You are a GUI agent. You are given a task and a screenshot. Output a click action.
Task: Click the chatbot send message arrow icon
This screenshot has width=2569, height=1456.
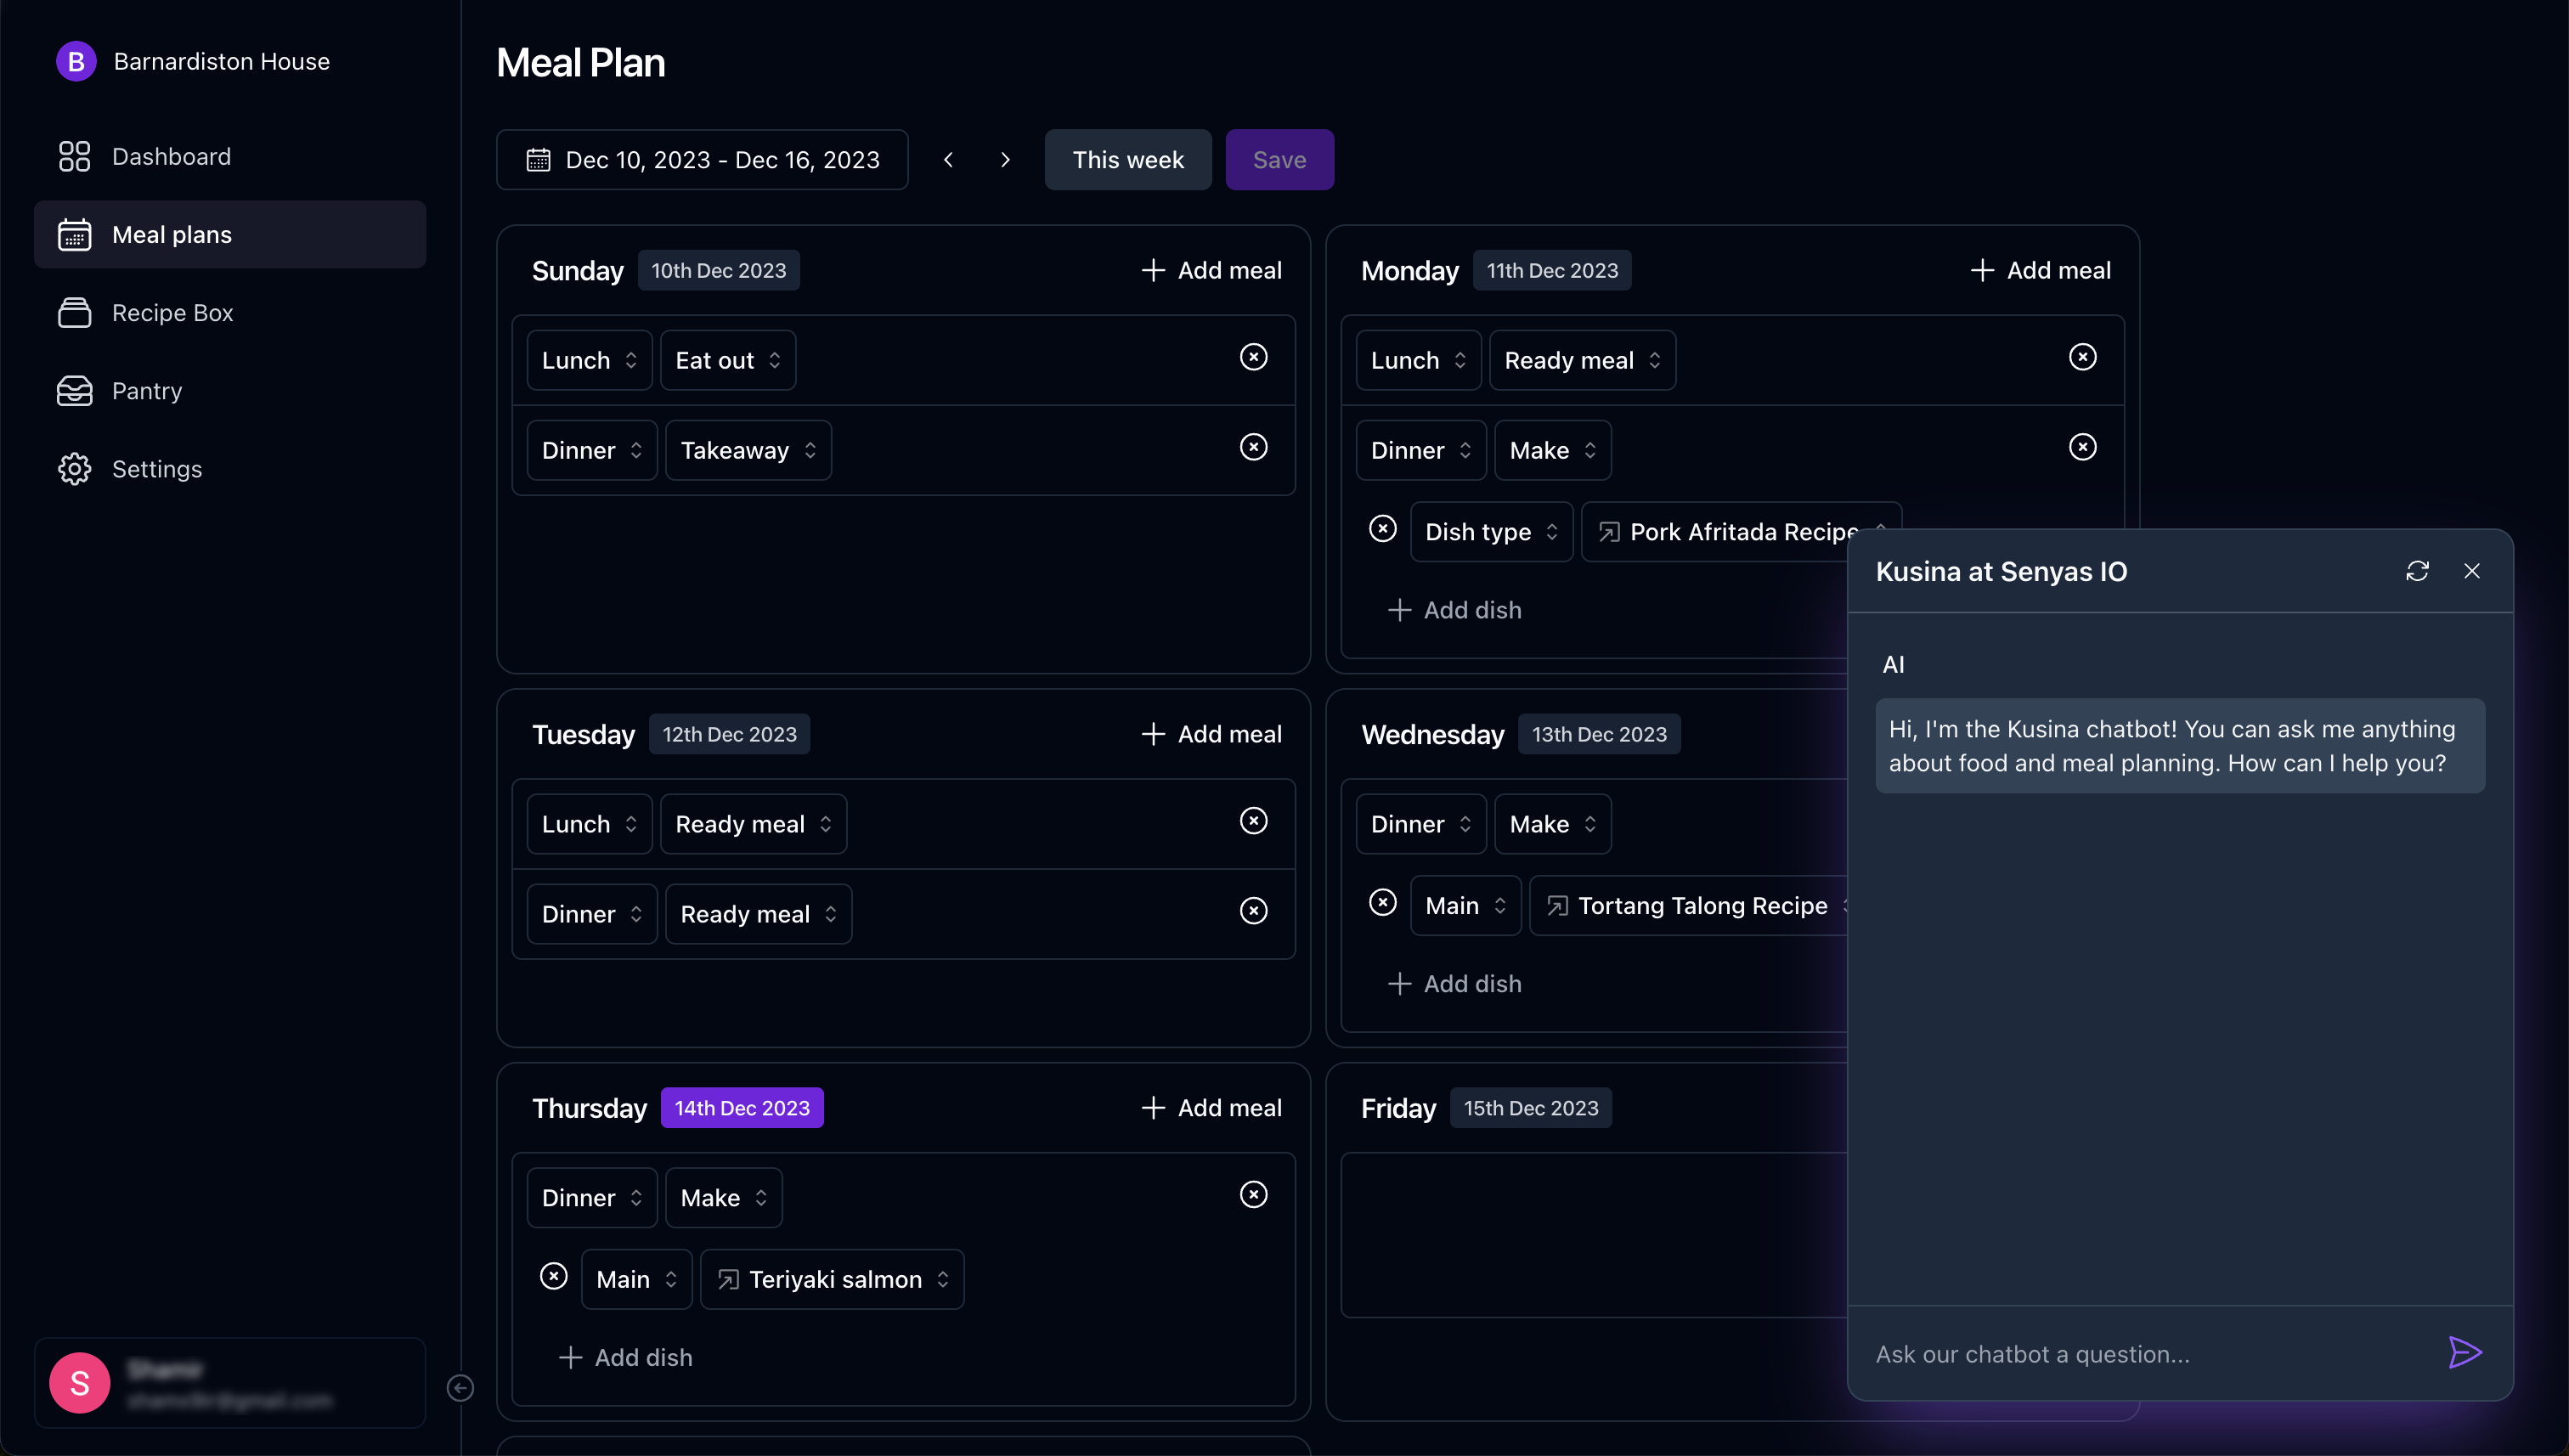pos(2464,1352)
